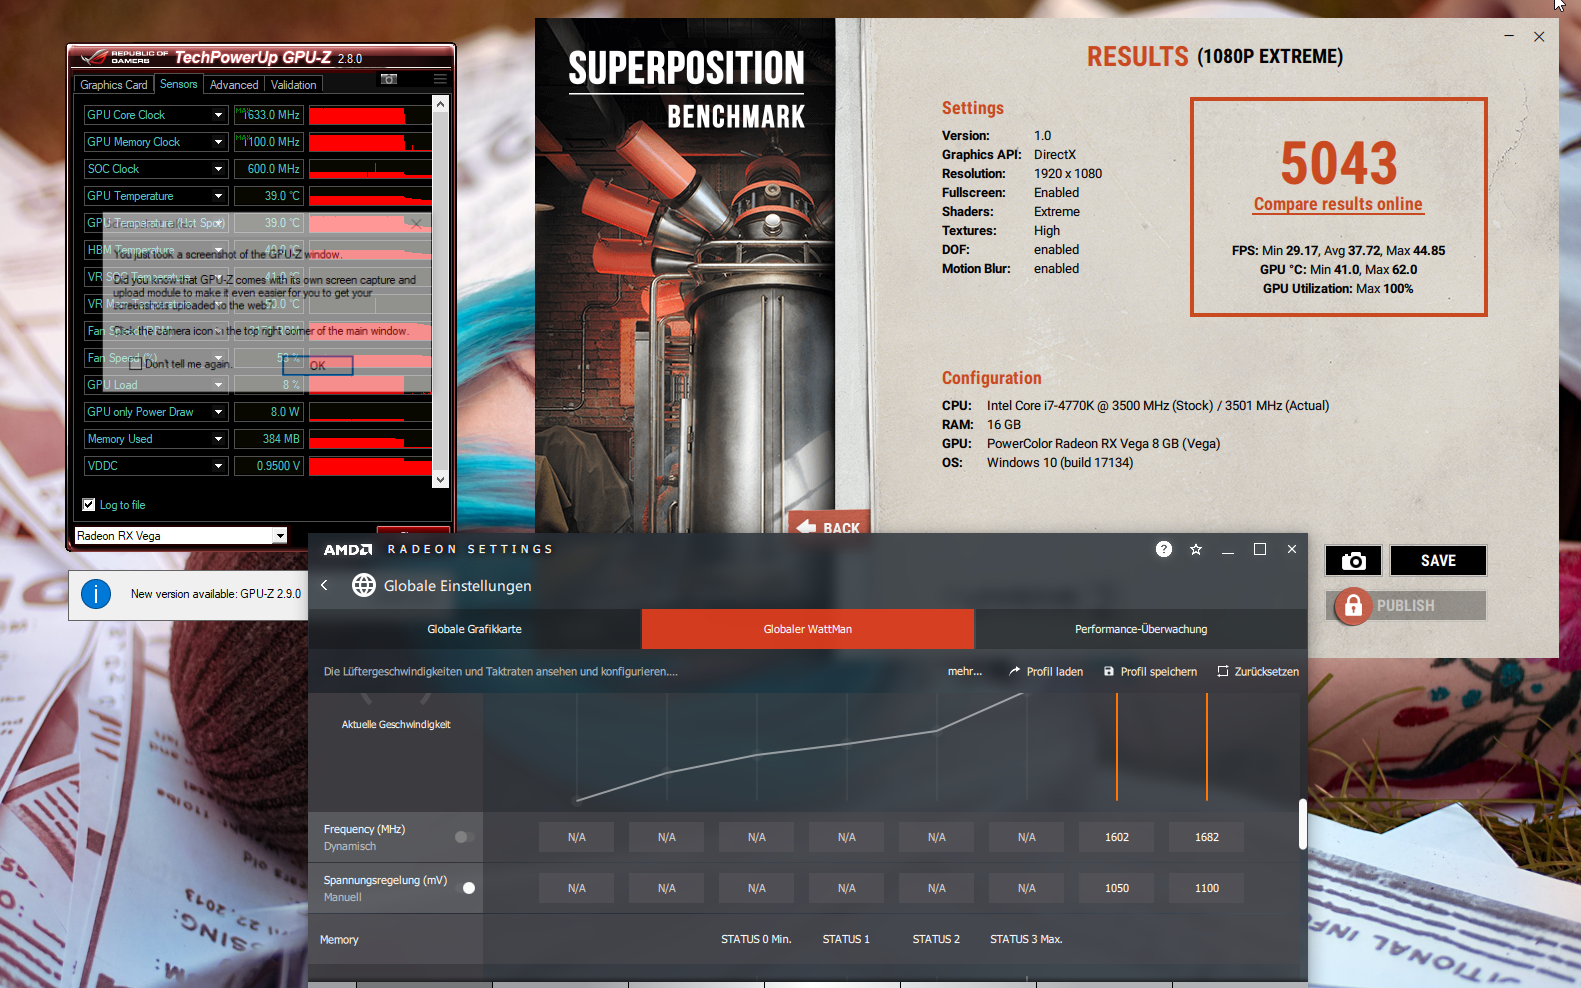The image size is (1581, 988).
Task: Click the "STATUS 0 Min." memory label
Action: (756, 939)
